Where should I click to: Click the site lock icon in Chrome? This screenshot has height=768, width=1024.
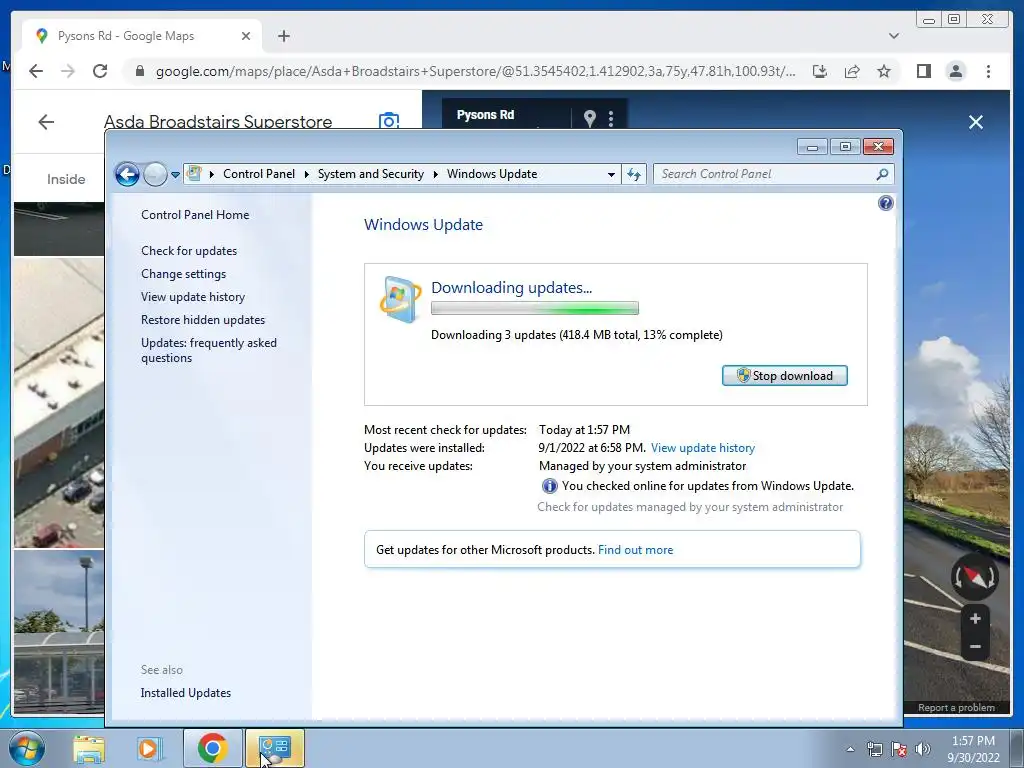click(x=139, y=71)
